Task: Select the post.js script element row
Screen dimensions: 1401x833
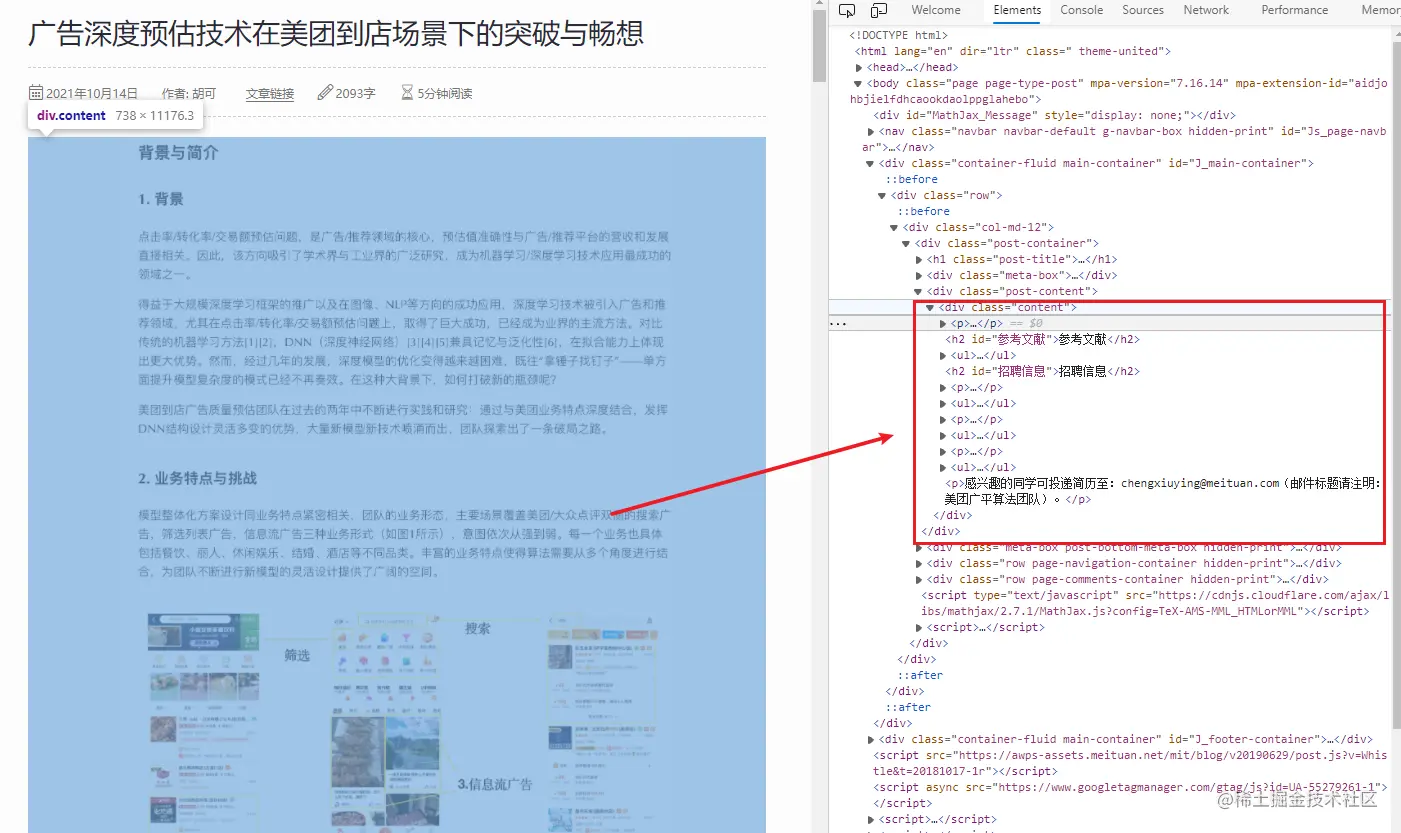Action: 1129,763
